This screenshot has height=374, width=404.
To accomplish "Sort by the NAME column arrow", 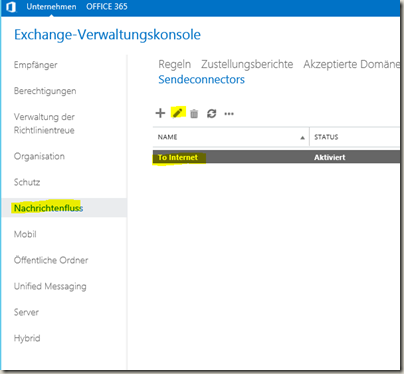I will pyautogui.click(x=302, y=138).
